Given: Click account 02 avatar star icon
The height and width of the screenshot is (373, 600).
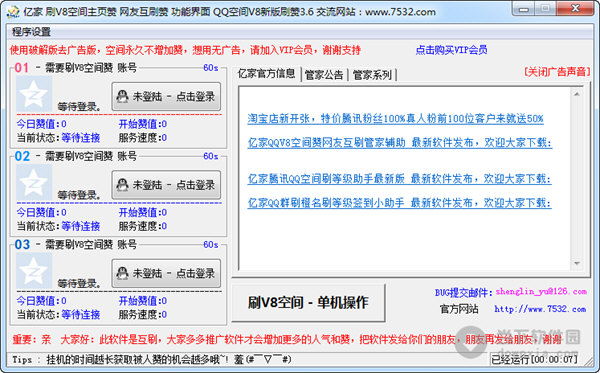Looking at the screenshot, I should (x=34, y=182).
